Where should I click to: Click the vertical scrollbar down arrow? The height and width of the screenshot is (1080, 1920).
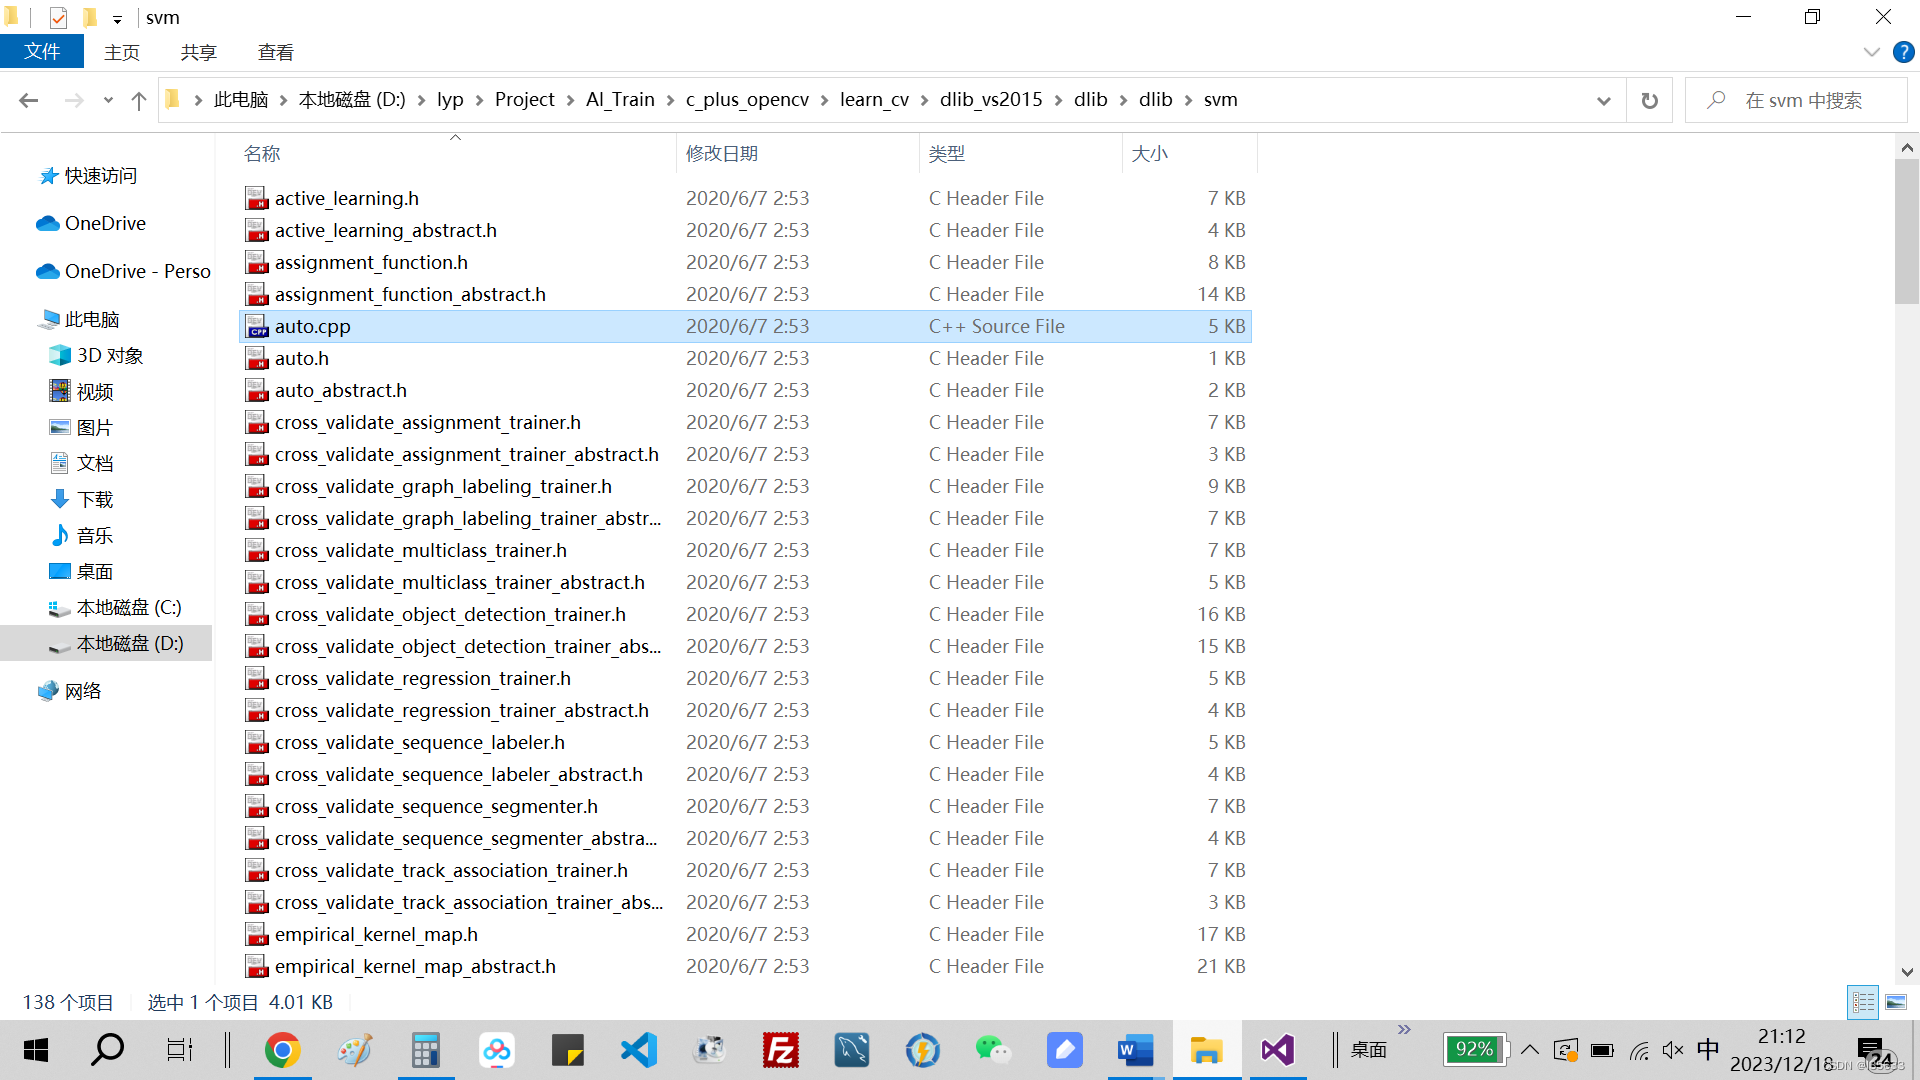tap(1906, 972)
